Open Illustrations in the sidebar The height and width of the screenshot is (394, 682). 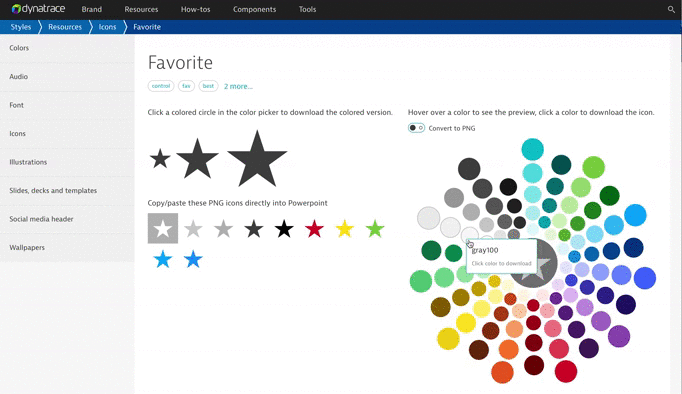[x=67, y=162]
